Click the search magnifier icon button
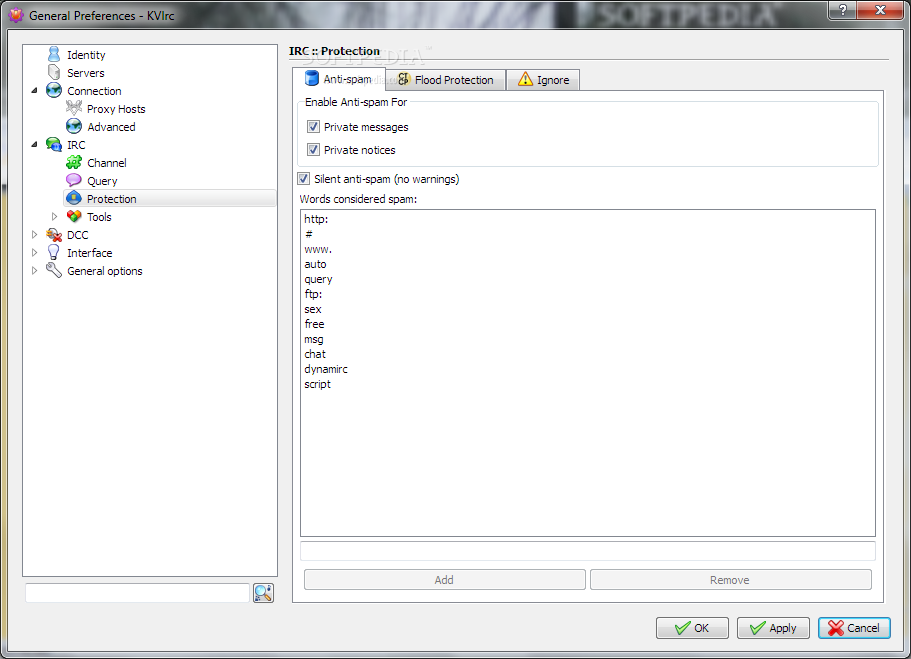Image resolution: width=911 pixels, height=659 pixels. pyautogui.click(x=263, y=593)
